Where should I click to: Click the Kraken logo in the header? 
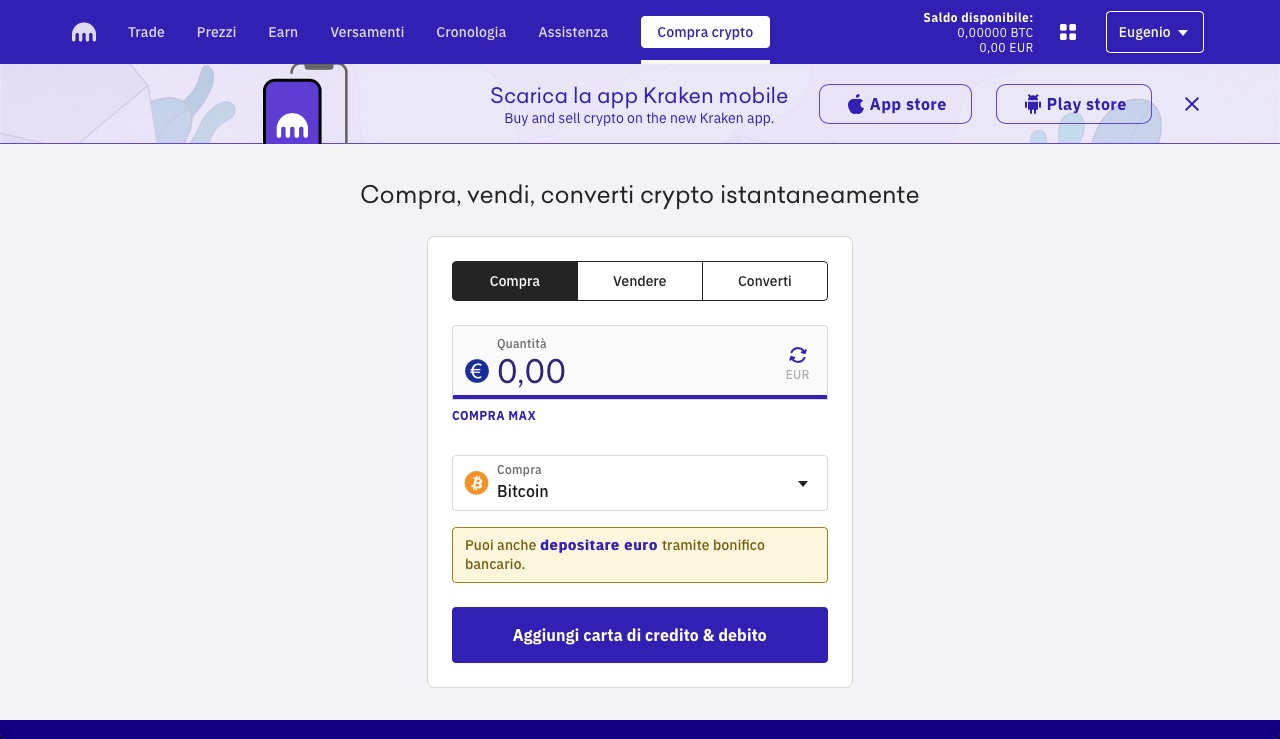[x=84, y=32]
